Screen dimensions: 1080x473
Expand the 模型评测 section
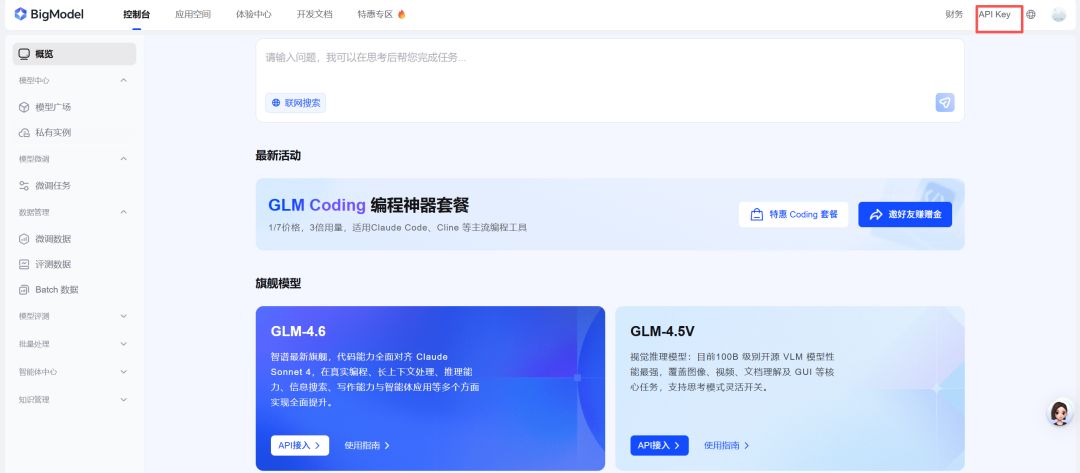124,316
